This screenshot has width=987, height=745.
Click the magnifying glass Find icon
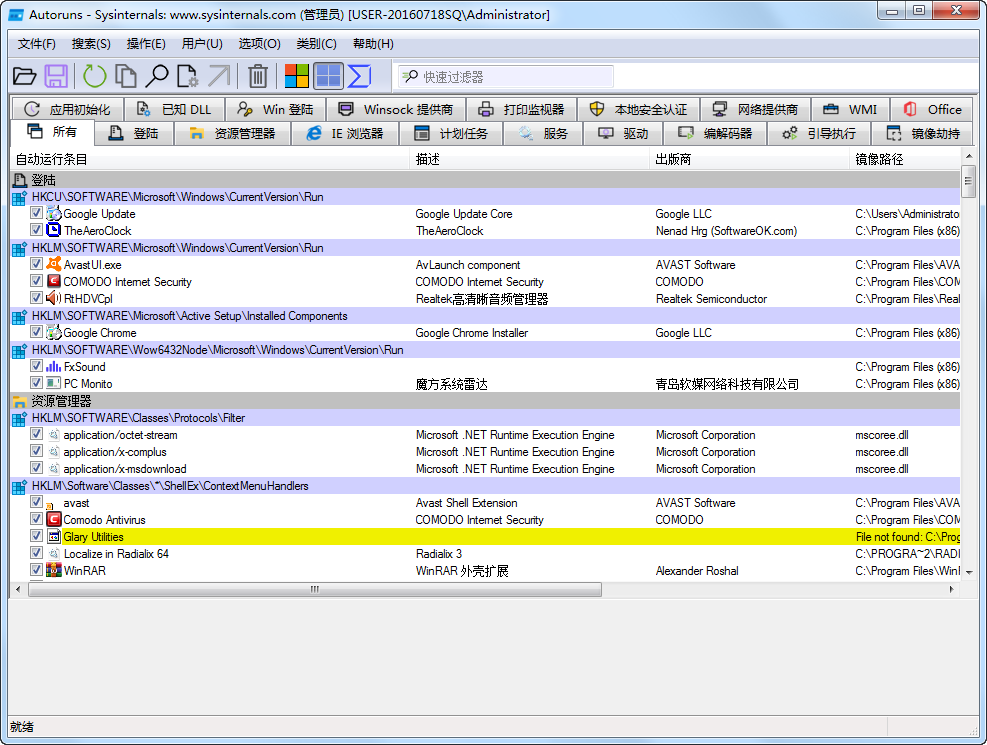157,76
